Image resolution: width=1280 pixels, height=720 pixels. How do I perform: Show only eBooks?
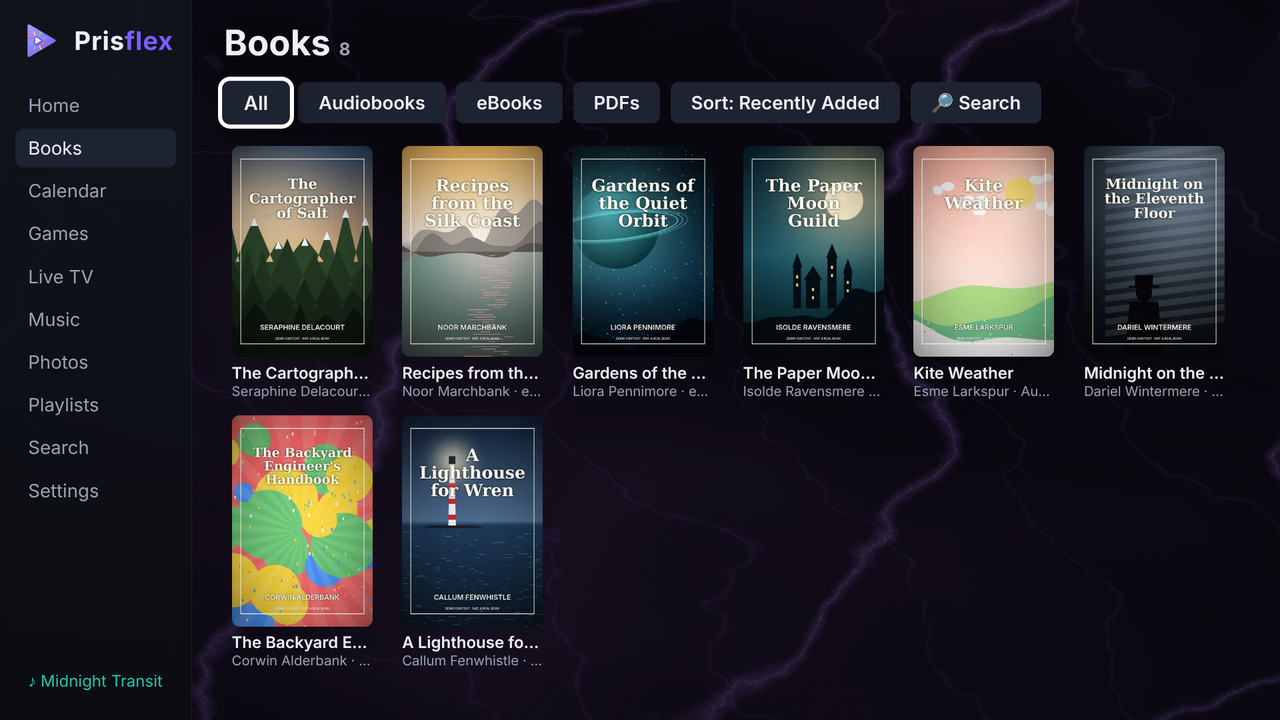point(509,103)
